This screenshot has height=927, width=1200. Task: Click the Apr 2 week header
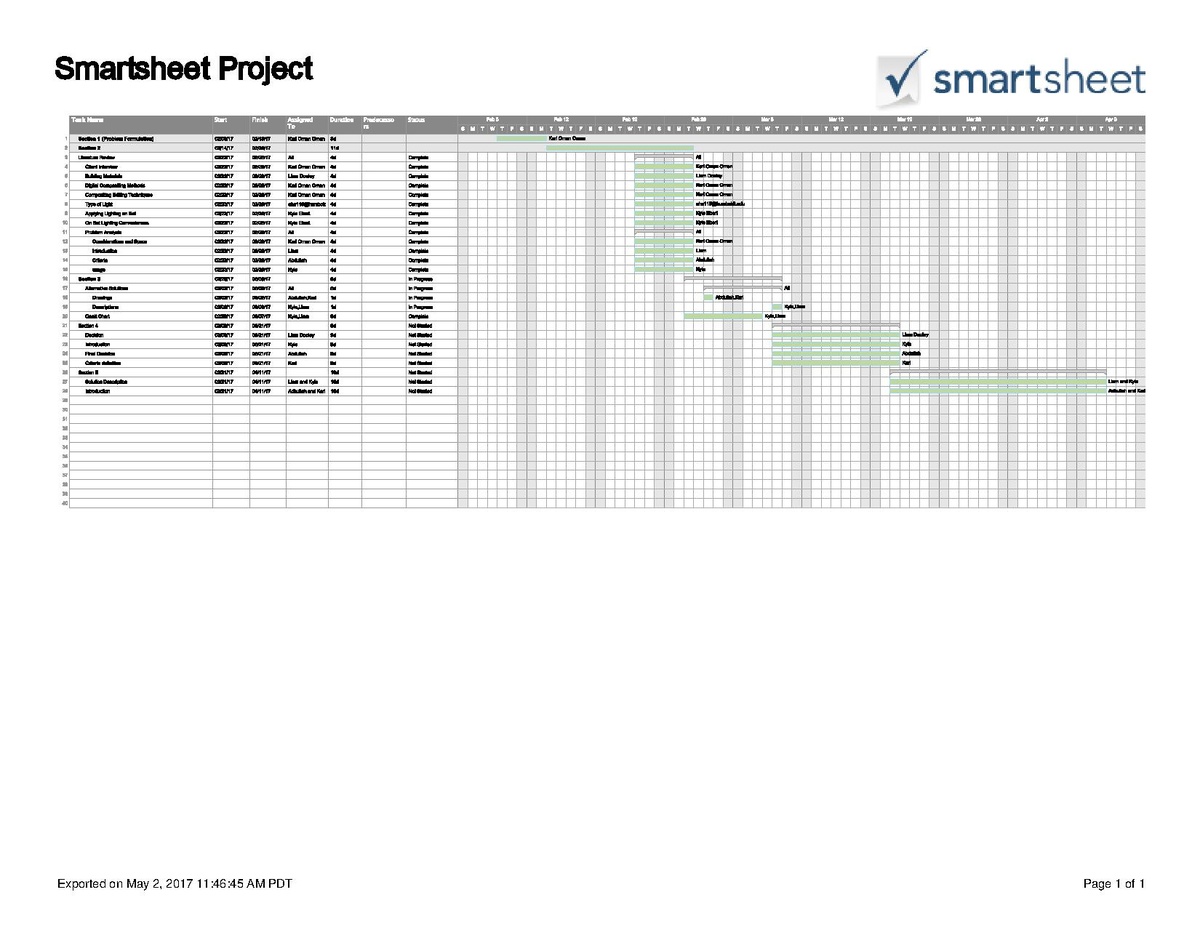(1042, 119)
